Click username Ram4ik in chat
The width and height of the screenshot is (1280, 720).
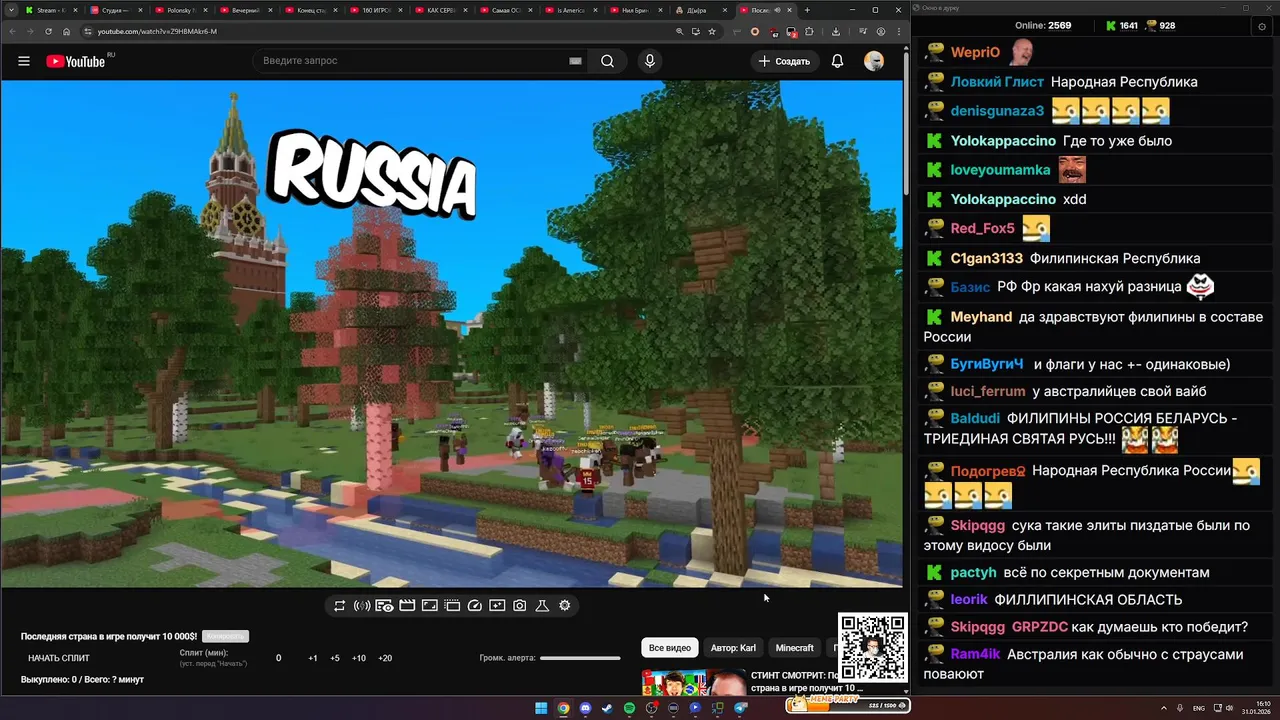[975, 654]
